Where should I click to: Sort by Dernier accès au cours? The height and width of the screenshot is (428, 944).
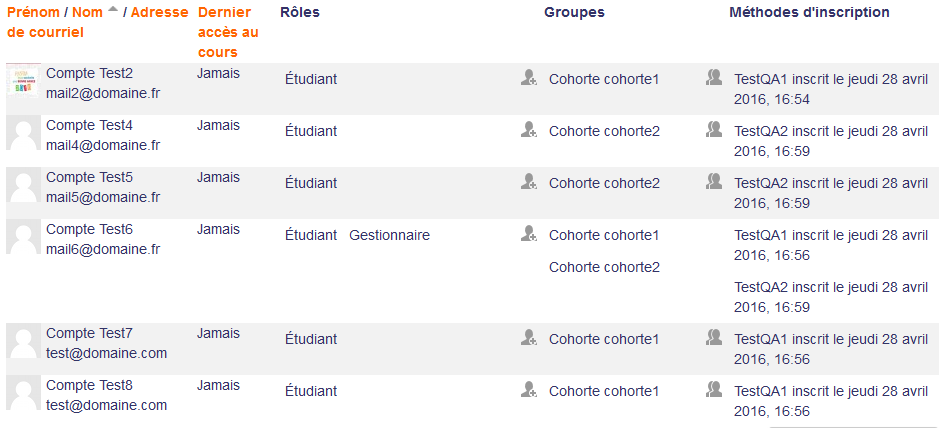(x=228, y=32)
